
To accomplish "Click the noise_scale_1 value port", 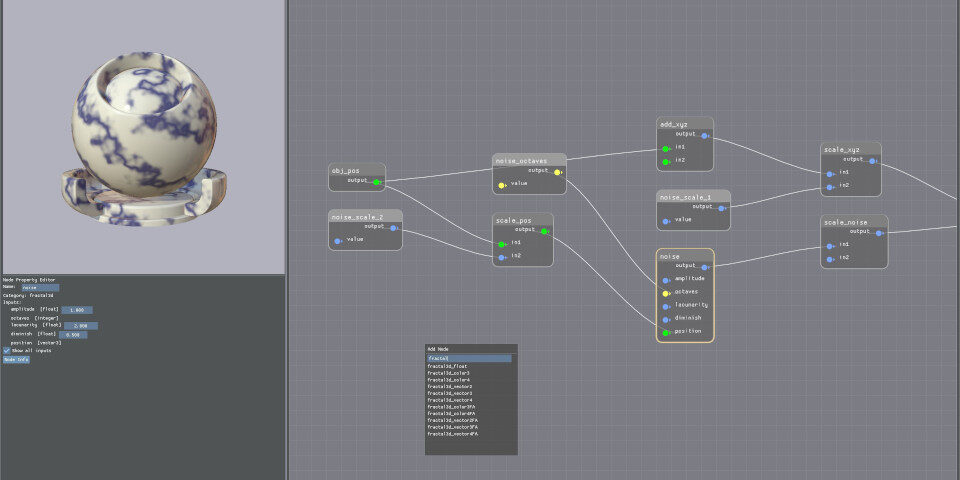I will [666, 220].
